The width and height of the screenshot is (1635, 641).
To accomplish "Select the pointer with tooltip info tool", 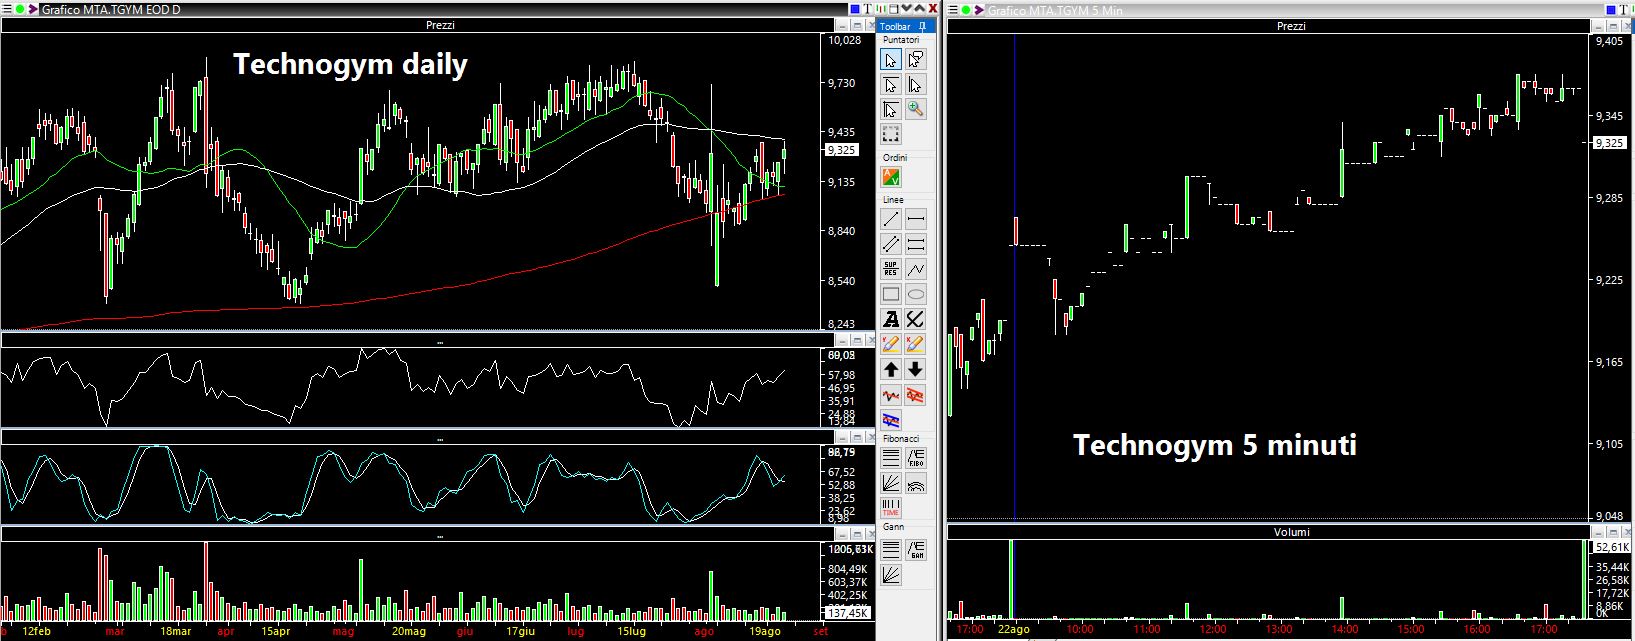I will 916,59.
